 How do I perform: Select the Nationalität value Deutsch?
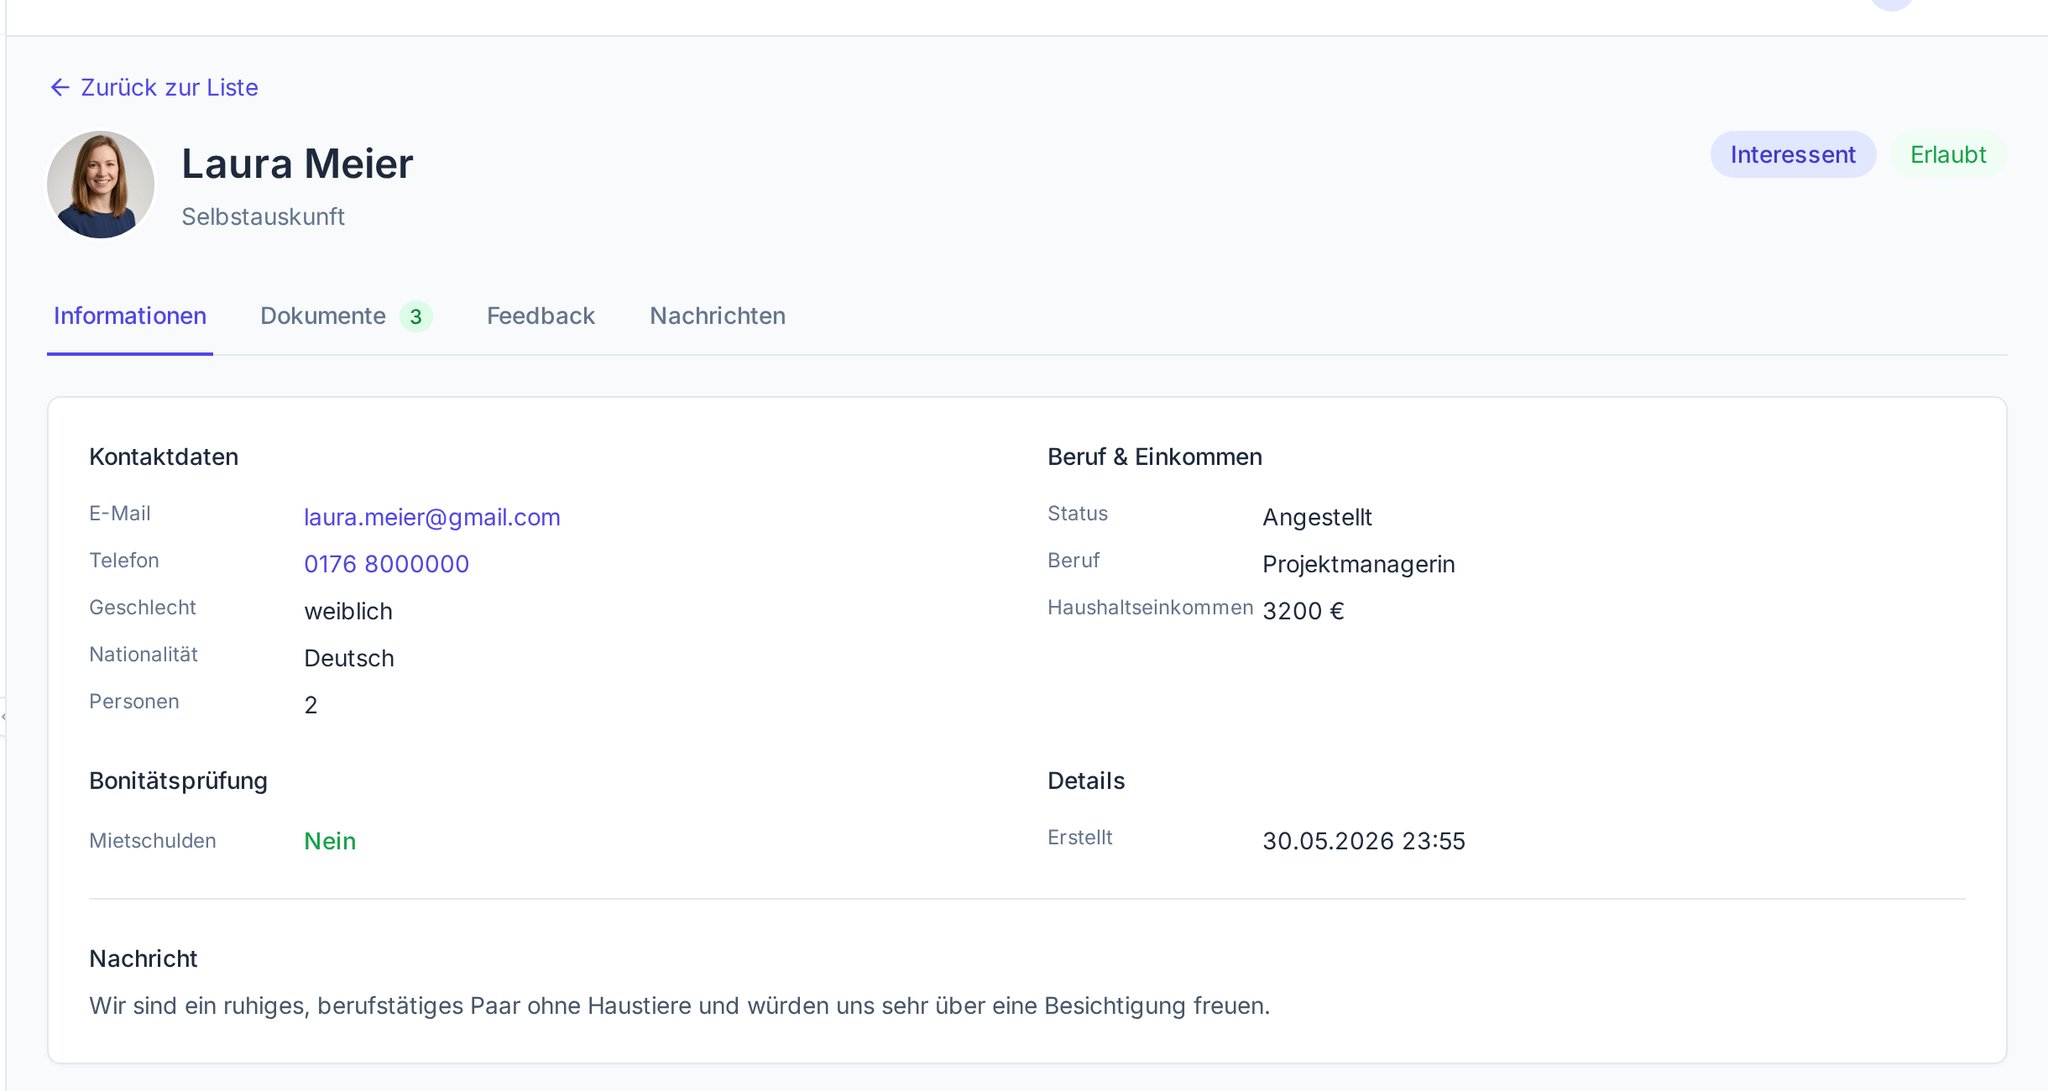(x=349, y=658)
